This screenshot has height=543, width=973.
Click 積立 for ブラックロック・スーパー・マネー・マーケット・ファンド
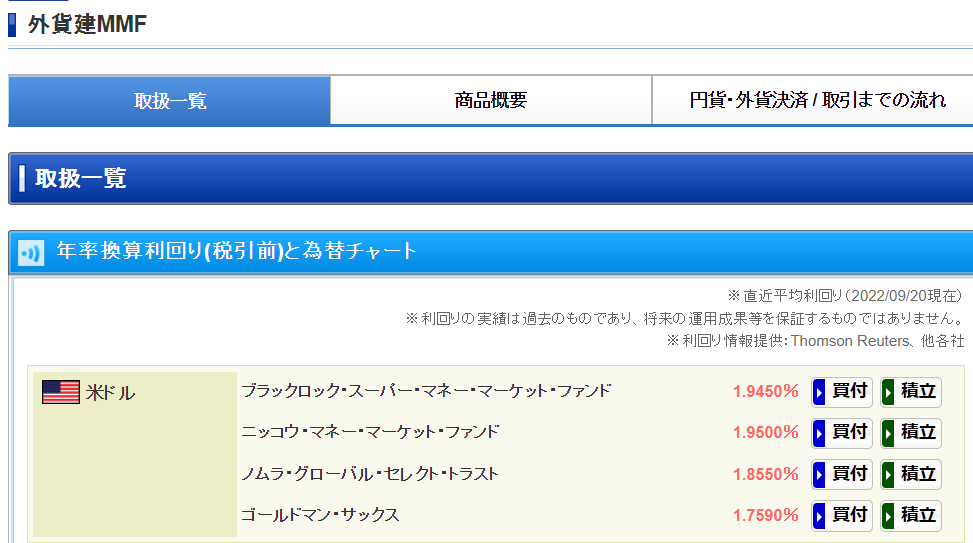[911, 392]
